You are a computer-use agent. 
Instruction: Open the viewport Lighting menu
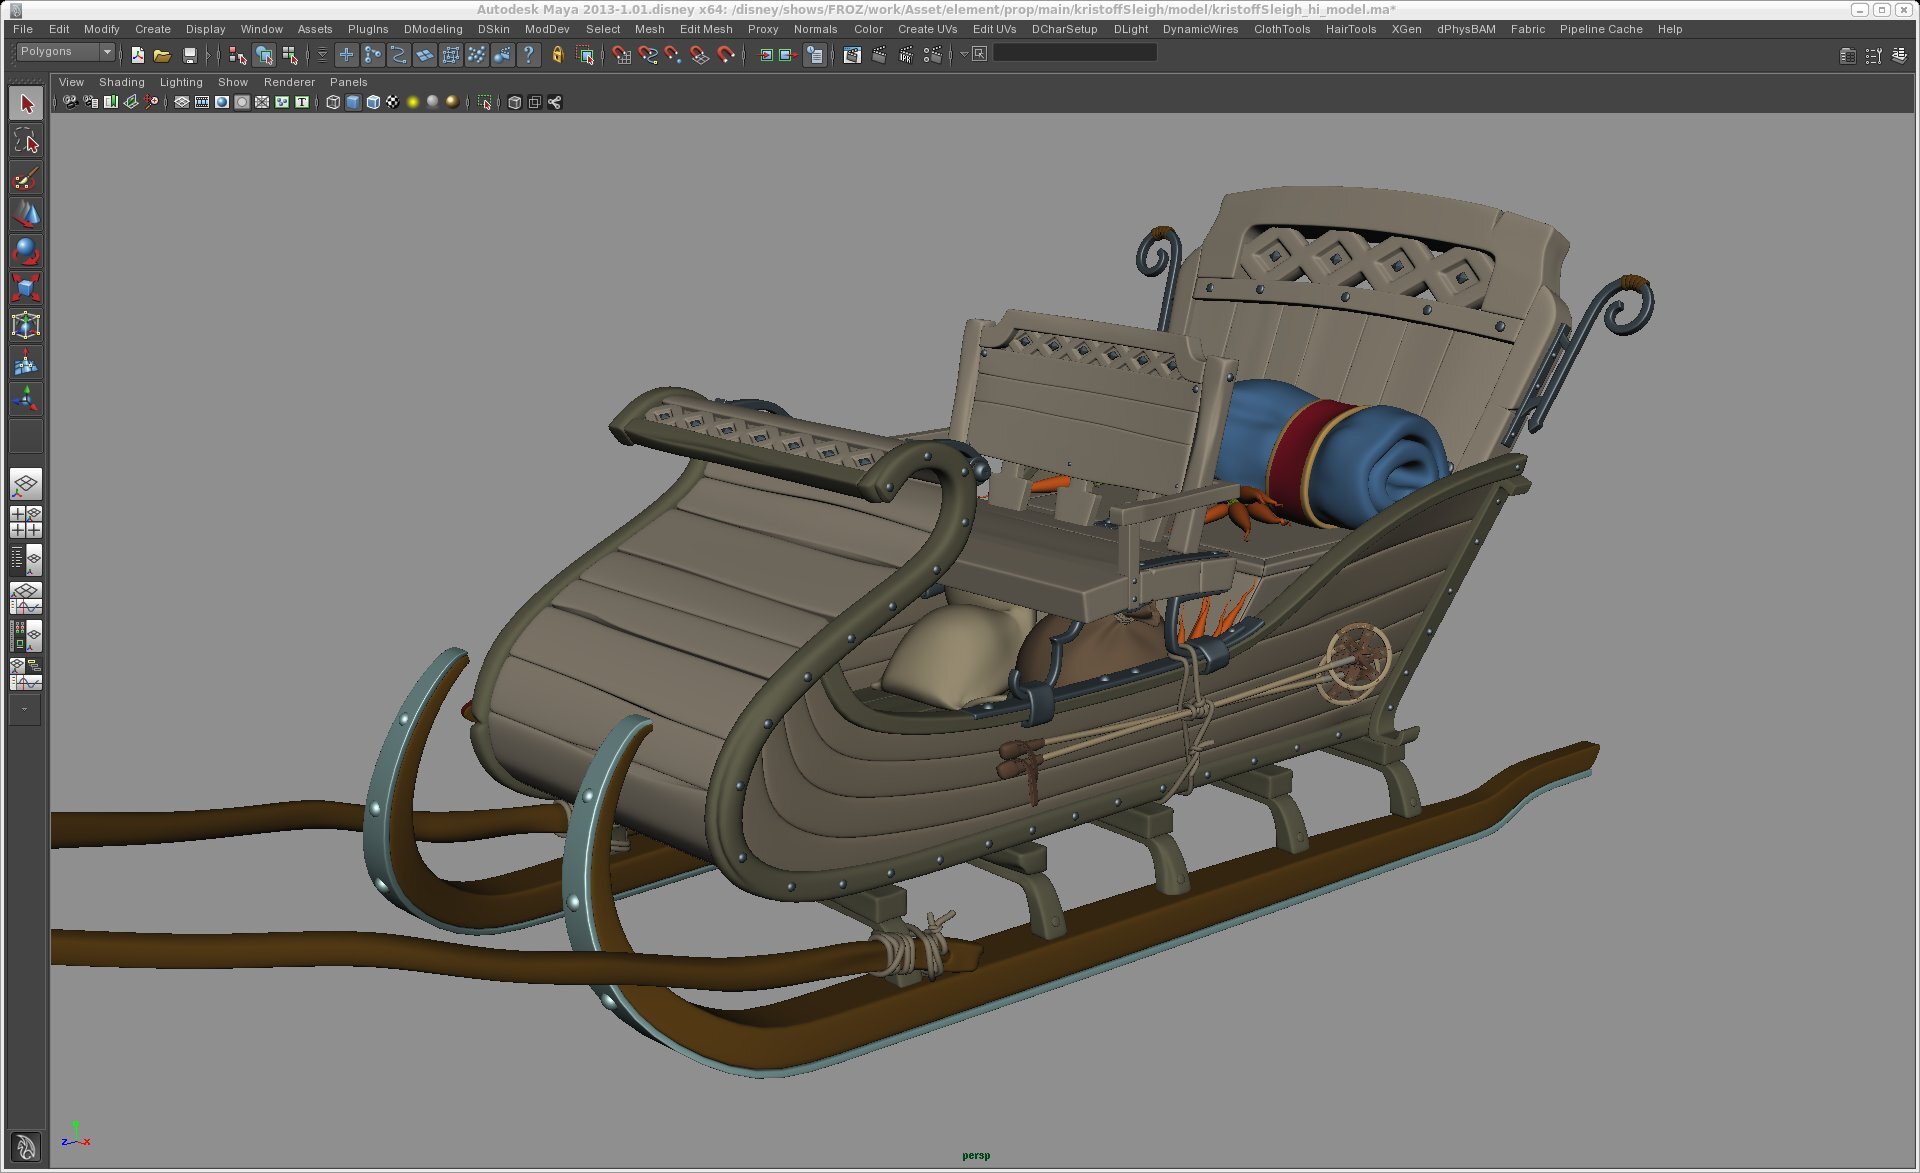[181, 82]
